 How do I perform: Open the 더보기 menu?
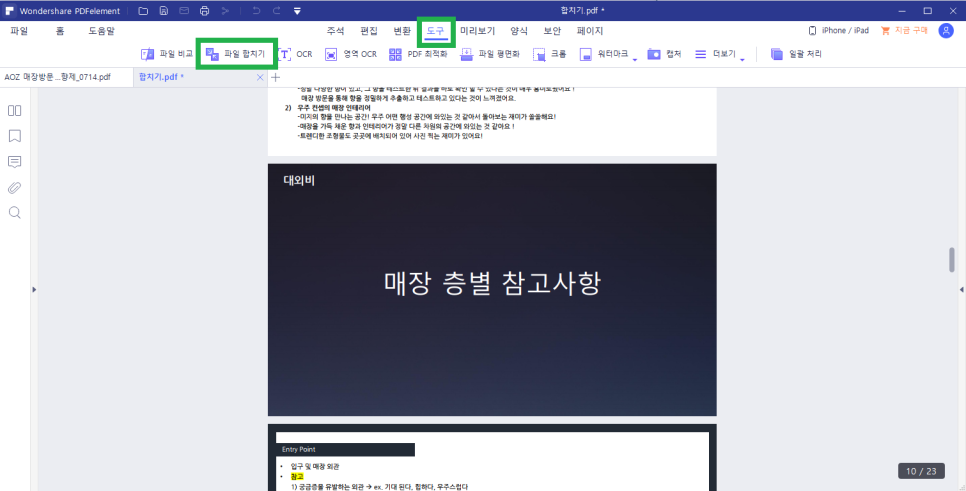pyautogui.click(x=715, y=54)
